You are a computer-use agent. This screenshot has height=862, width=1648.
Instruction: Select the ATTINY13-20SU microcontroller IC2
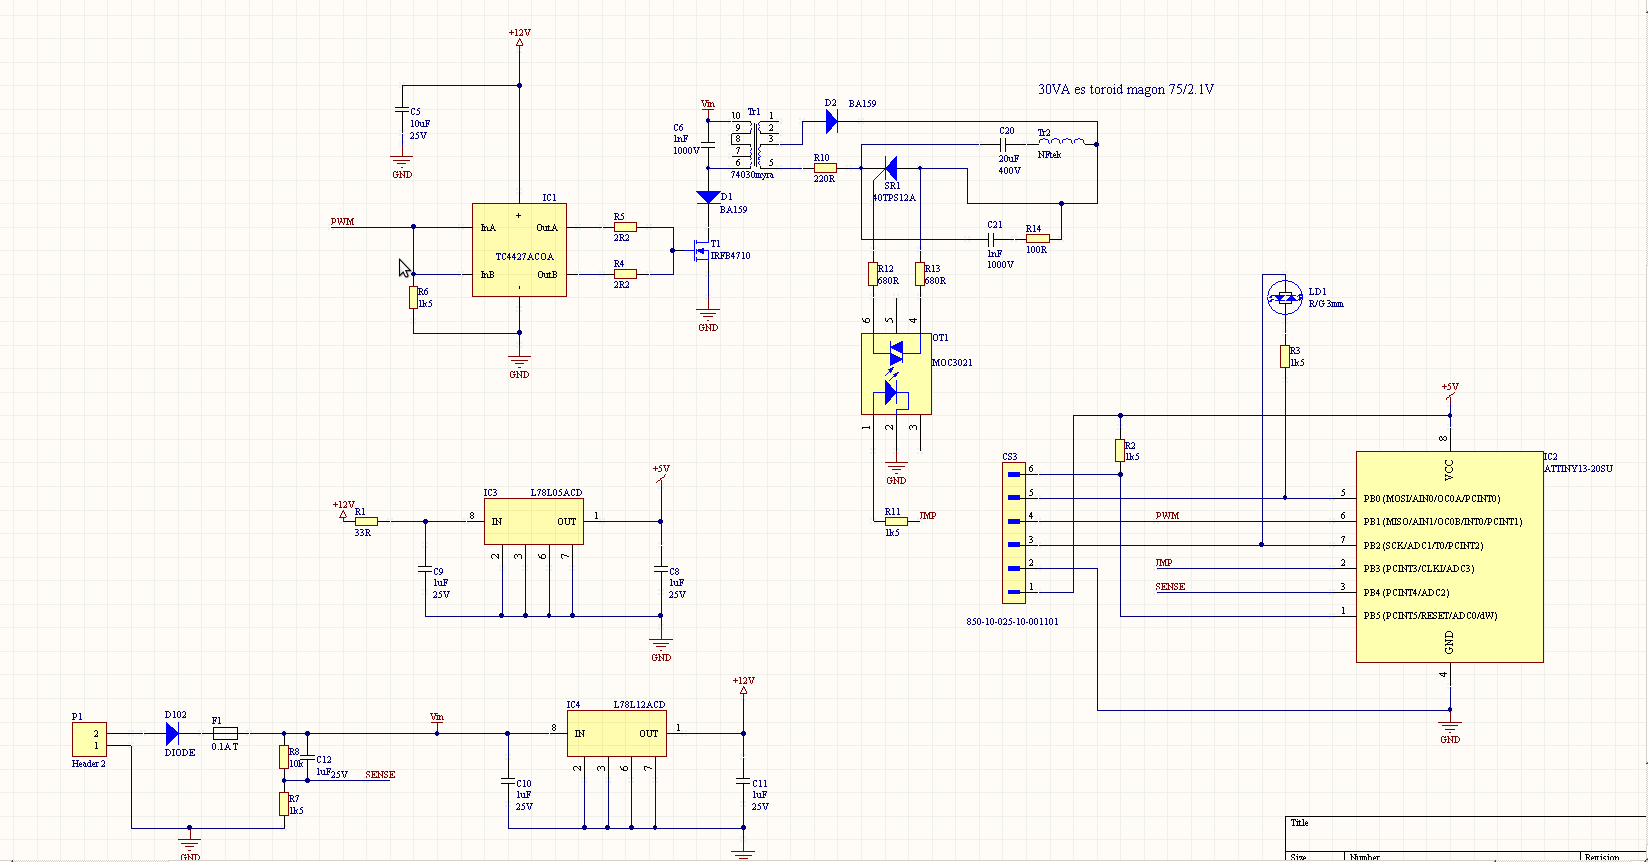(x=1449, y=557)
